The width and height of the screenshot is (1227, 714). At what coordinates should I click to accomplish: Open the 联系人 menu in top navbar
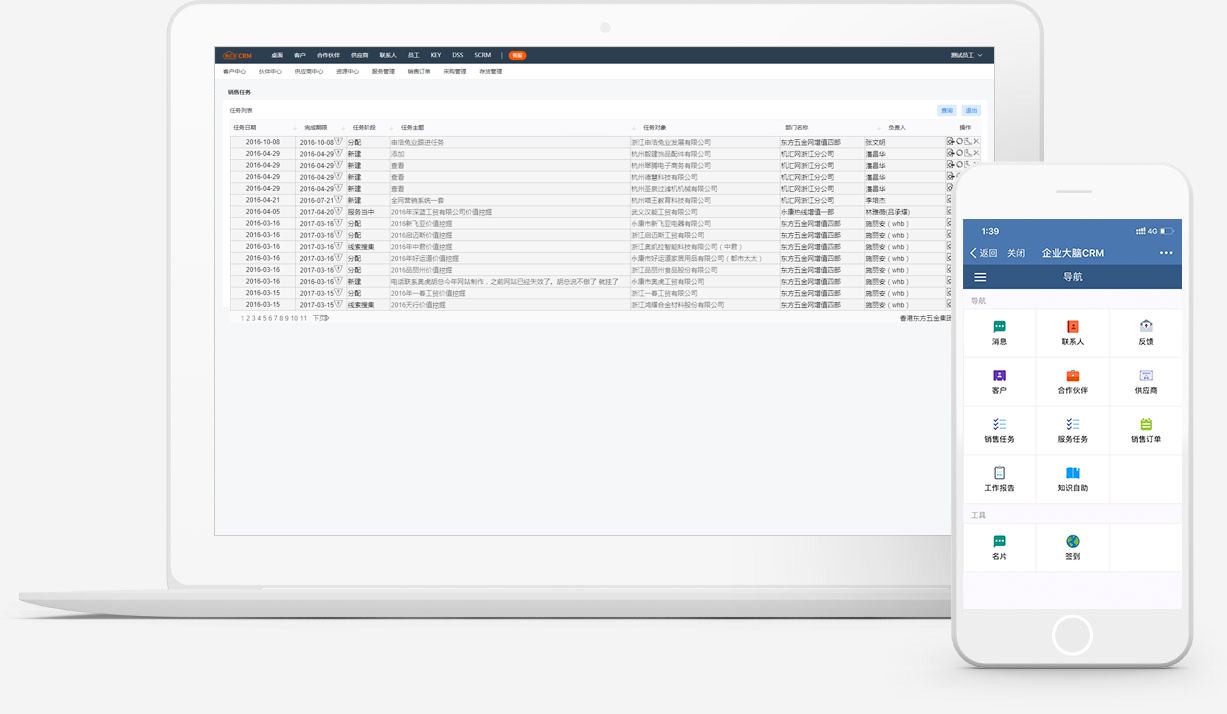388,55
